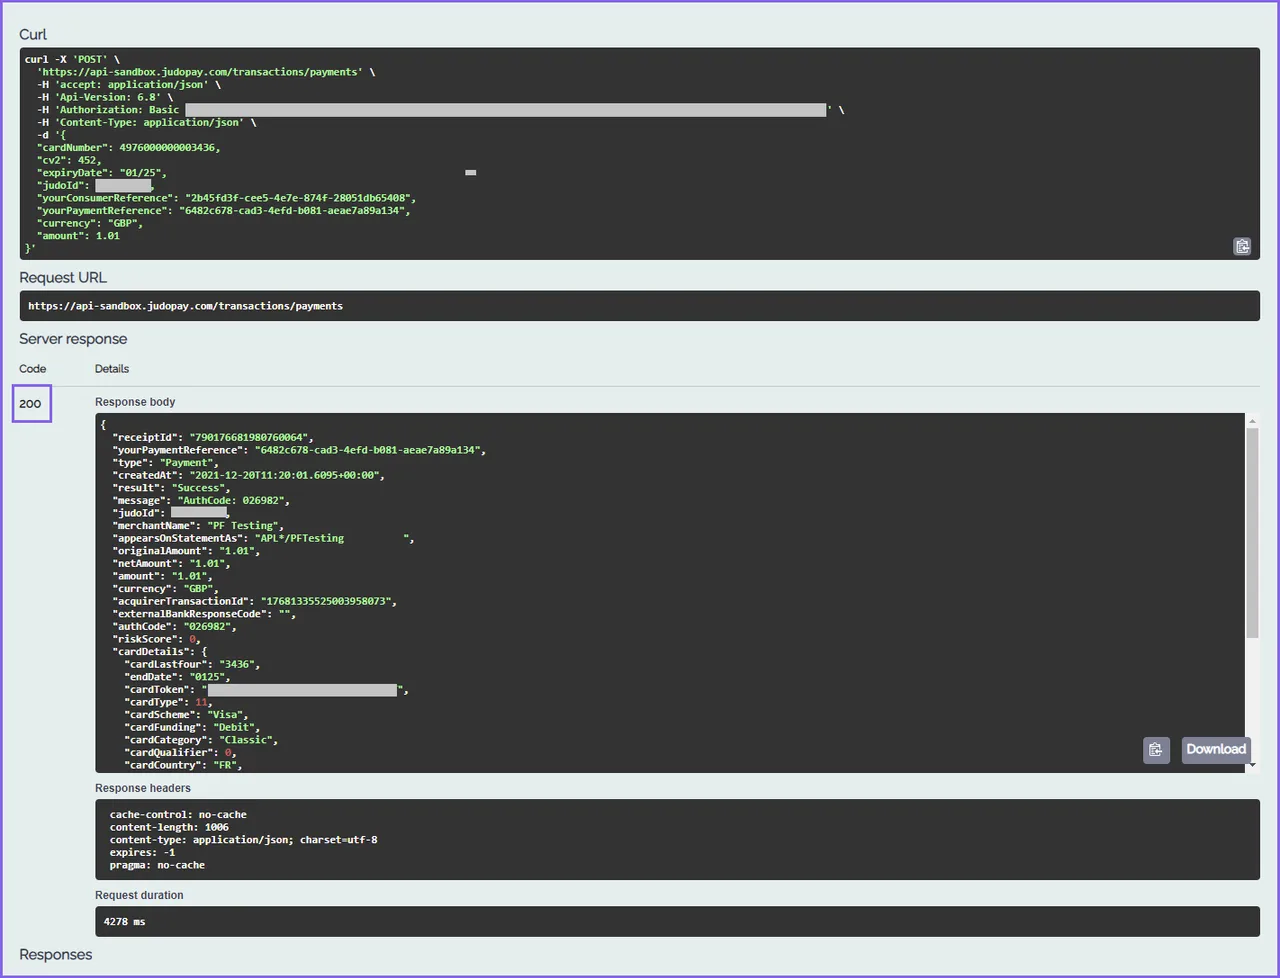This screenshot has width=1280, height=978.
Task: Click the Response body label
Action: (135, 402)
